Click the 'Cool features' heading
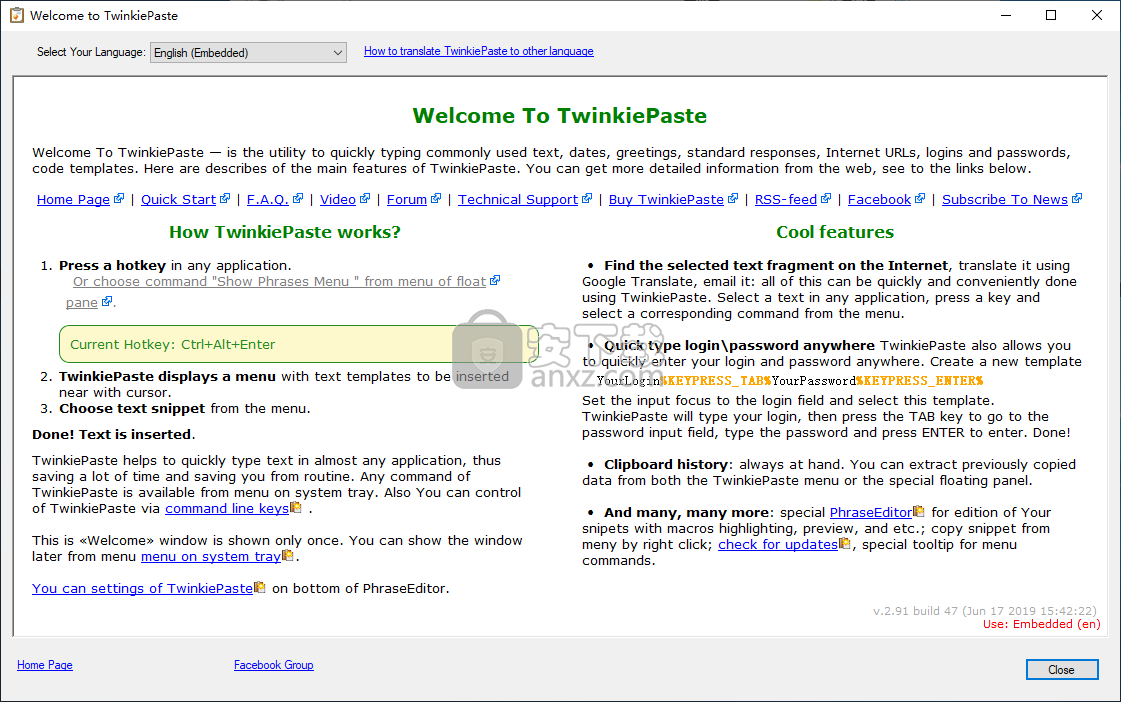 point(835,232)
